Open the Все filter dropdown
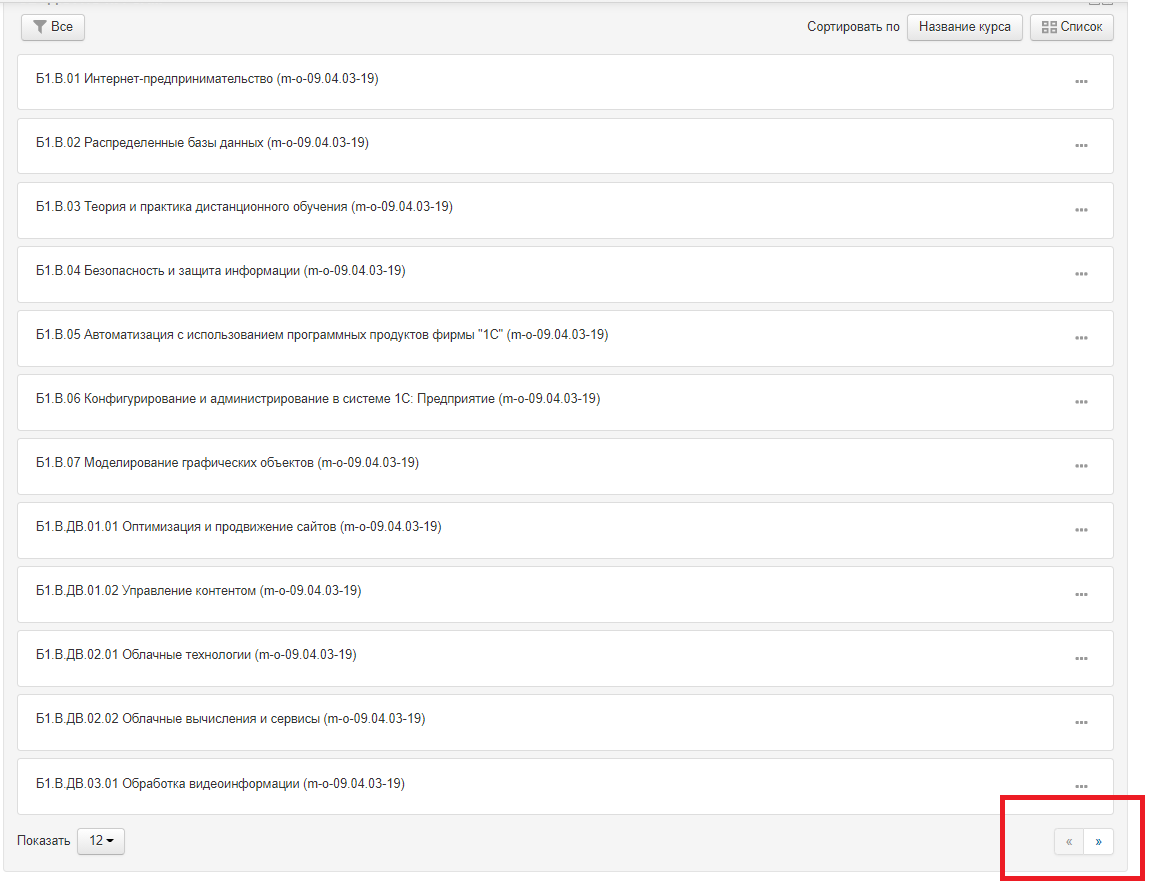This screenshot has width=1152, height=885. (x=53, y=27)
